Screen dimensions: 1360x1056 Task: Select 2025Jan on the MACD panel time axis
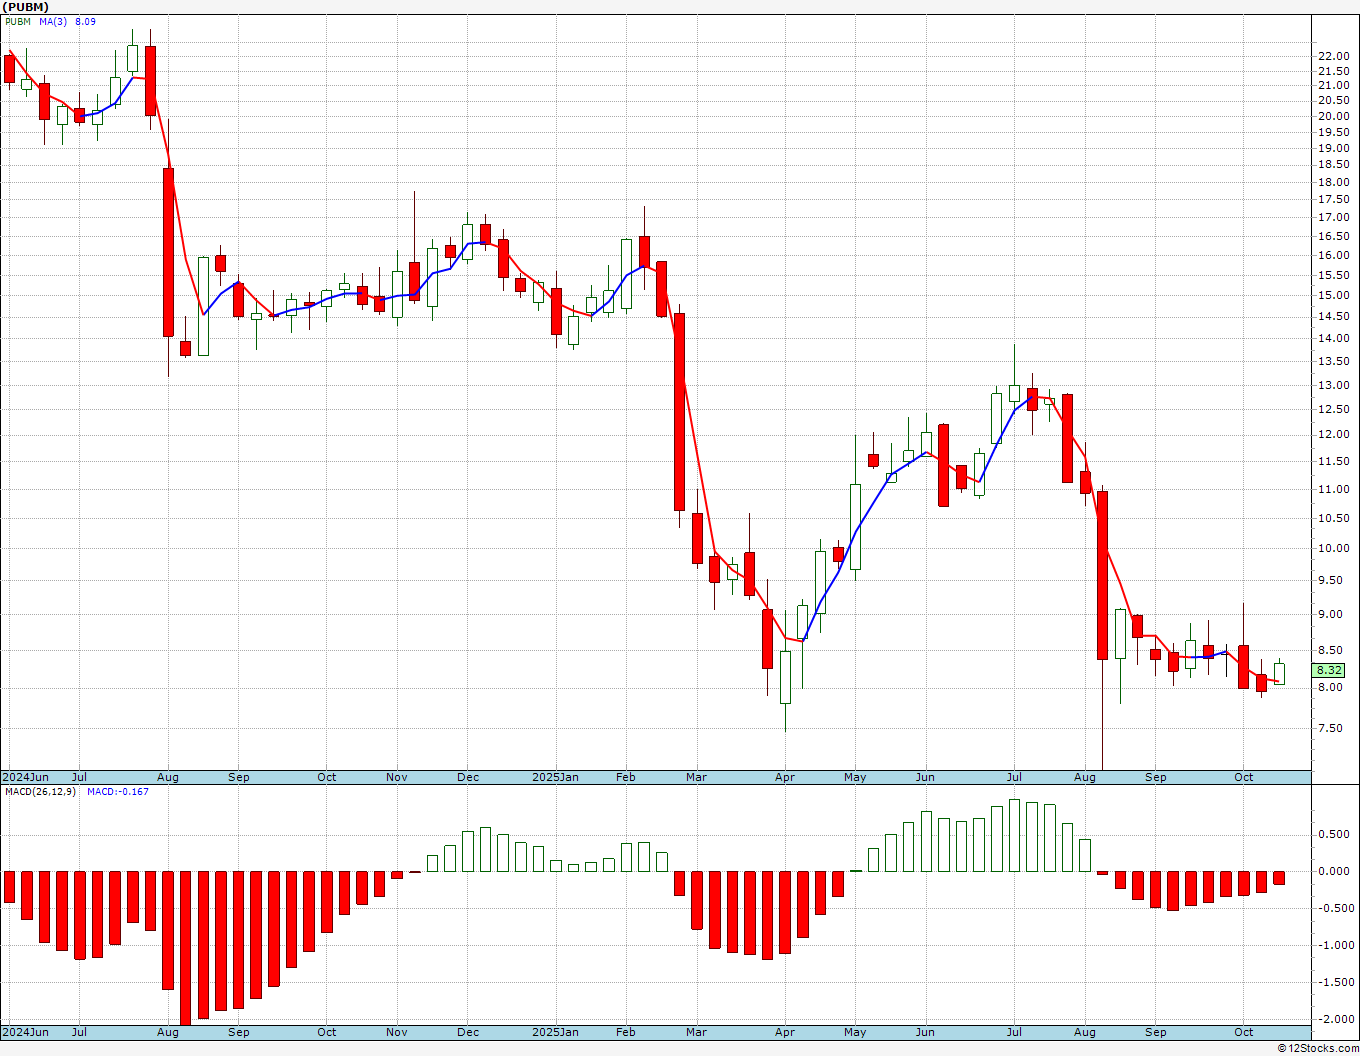point(555,1032)
